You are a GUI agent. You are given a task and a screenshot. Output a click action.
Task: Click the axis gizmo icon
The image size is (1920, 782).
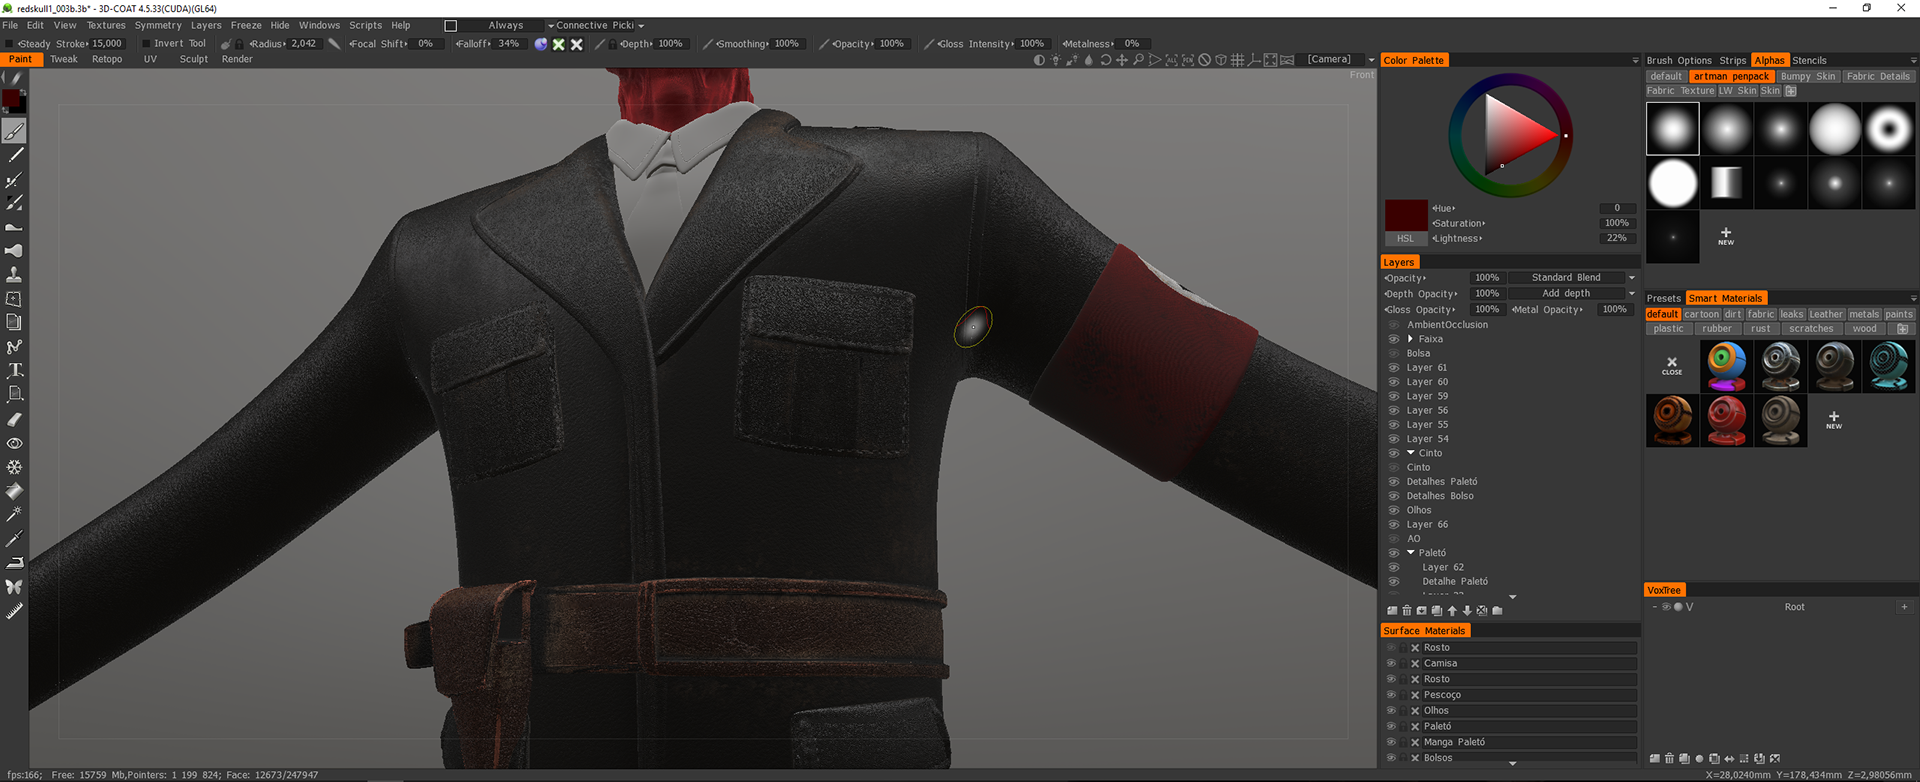click(1253, 60)
